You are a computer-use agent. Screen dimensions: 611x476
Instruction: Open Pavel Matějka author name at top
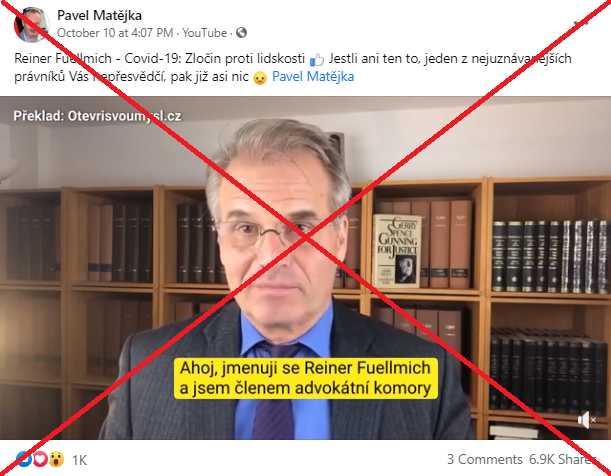click(99, 16)
